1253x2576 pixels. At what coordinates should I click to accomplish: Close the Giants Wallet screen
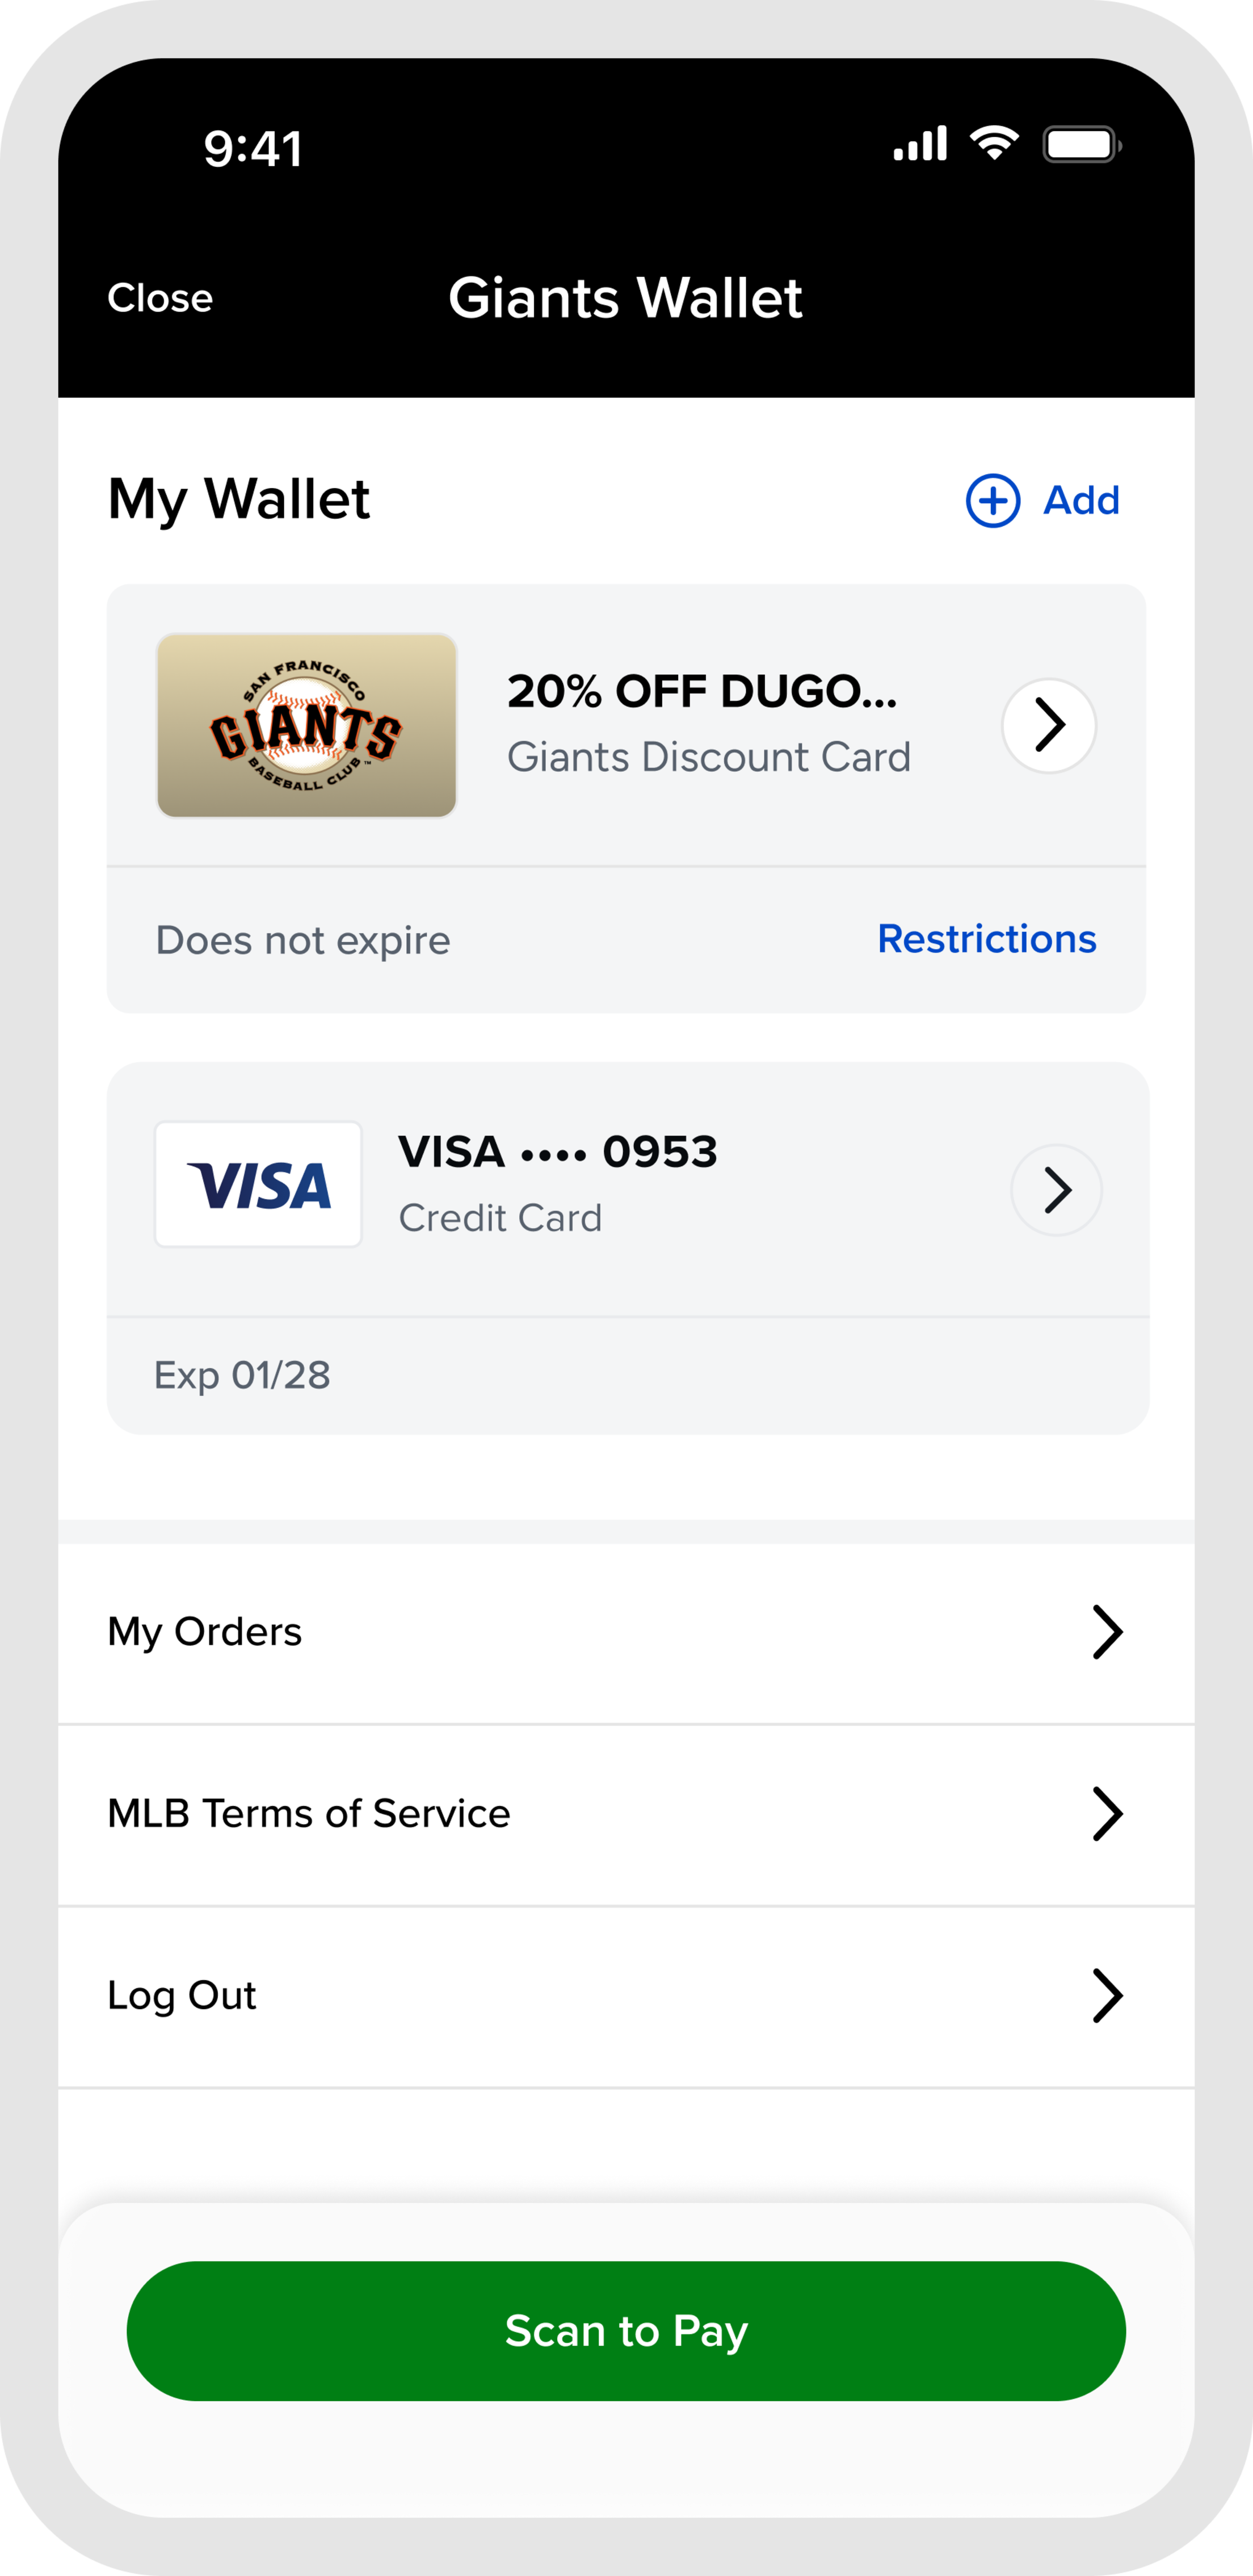point(160,298)
